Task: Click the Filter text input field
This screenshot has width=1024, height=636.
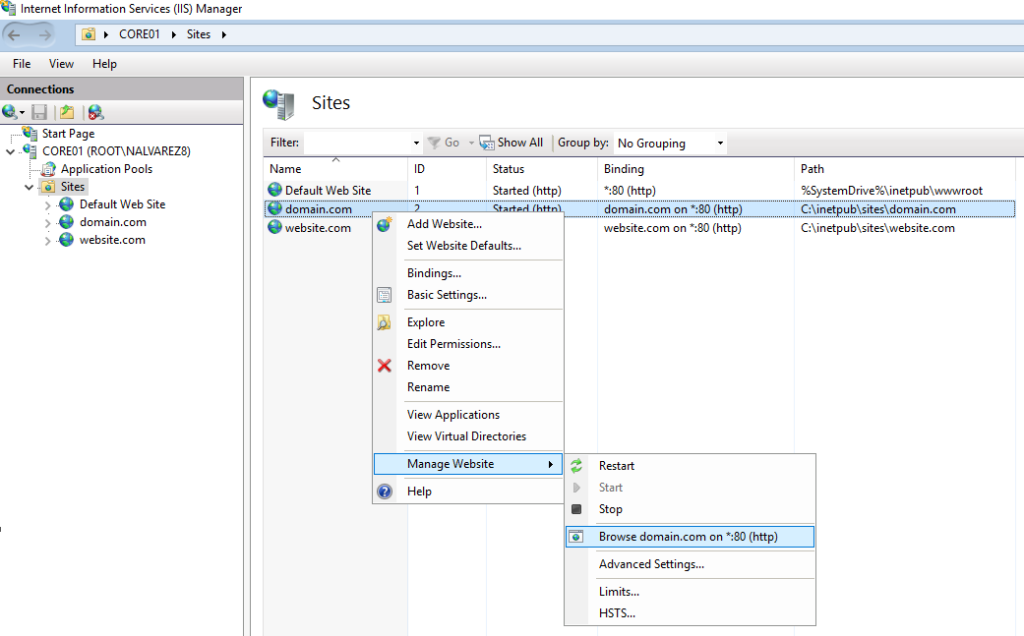Action: 358,143
